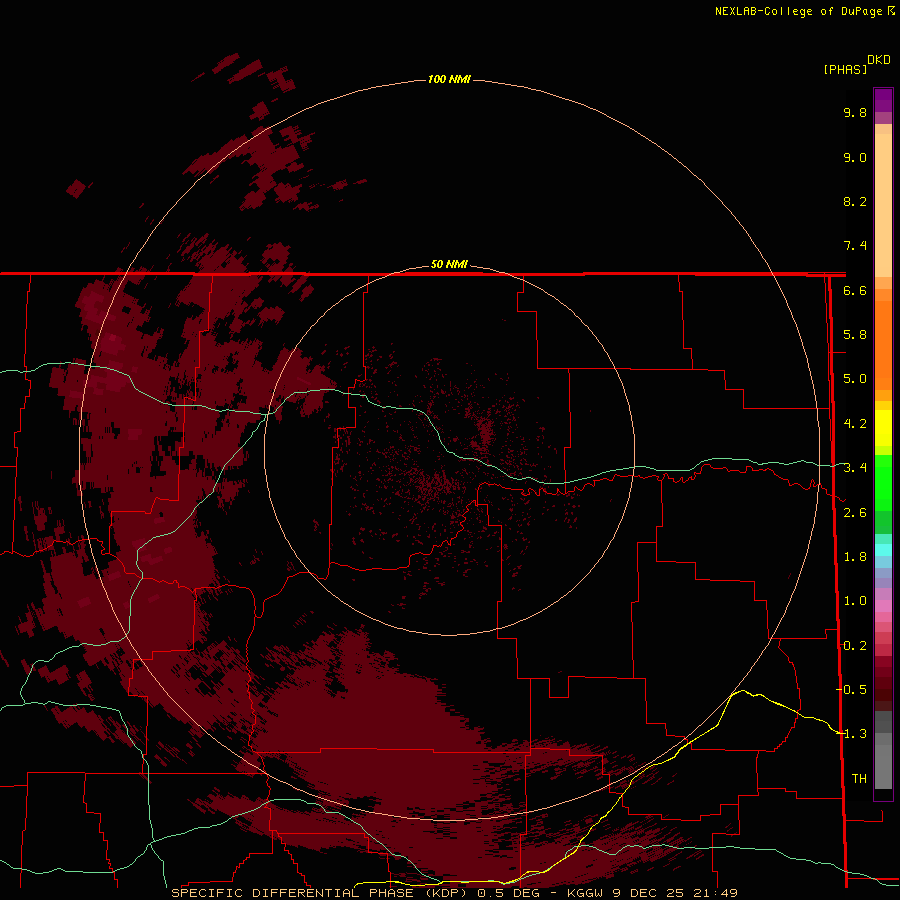Click the SPECIFIC DIFFERENTIAL PHASE caption text
This screenshot has width=900, height=900.
(292, 893)
